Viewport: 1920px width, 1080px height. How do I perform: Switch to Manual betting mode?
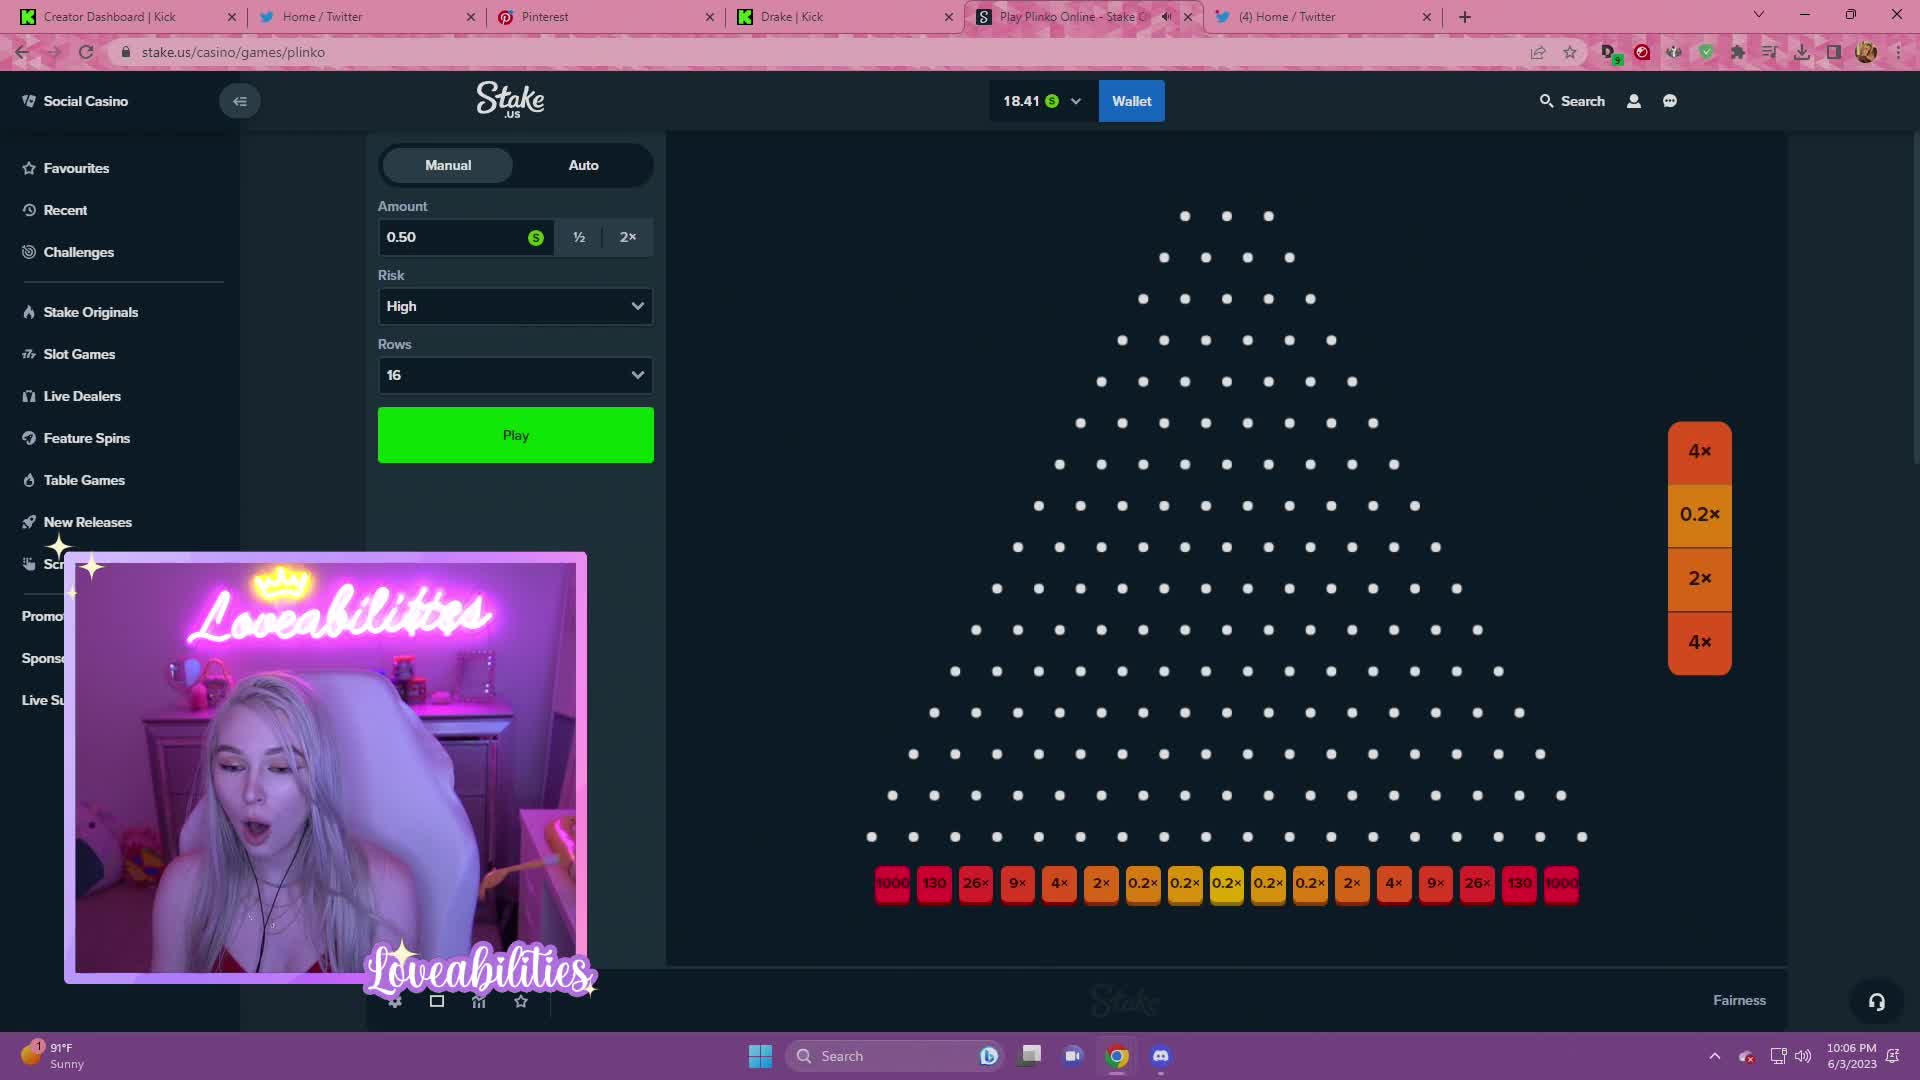pyautogui.click(x=447, y=165)
